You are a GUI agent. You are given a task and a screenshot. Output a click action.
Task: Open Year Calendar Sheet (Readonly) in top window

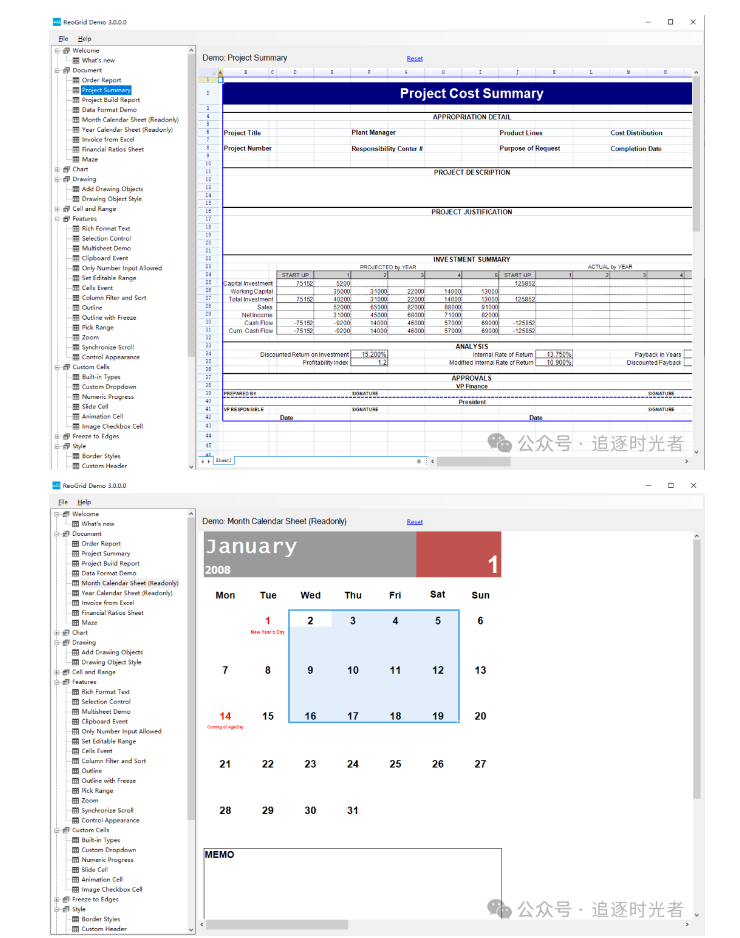tap(127, 129)
